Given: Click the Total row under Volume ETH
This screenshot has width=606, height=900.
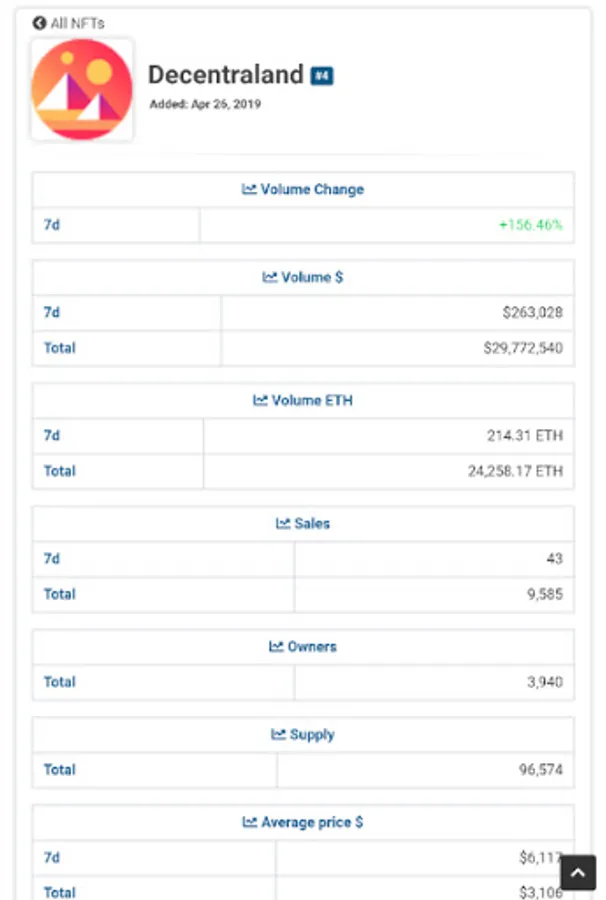Looking at the screenshot, I should click(60, 471).
